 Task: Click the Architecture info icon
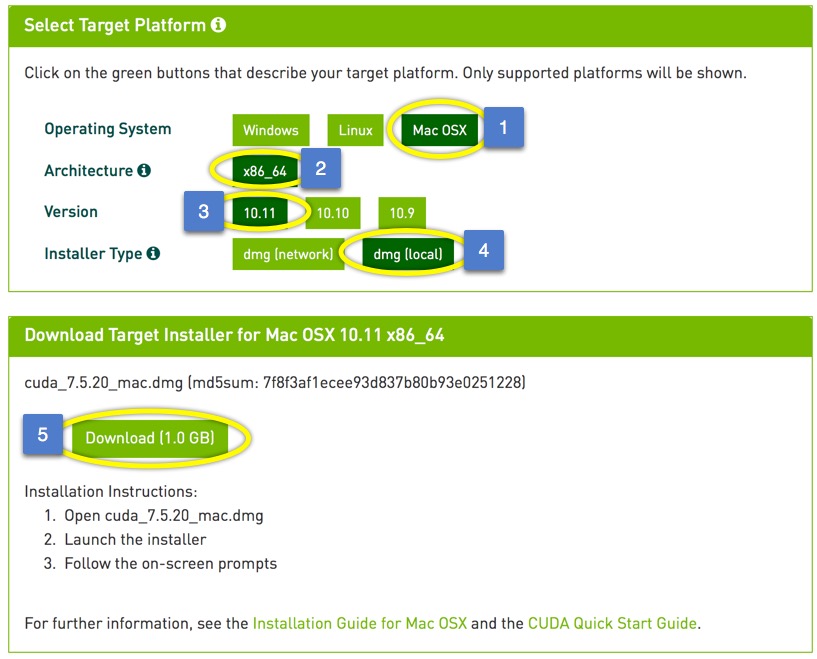click(x=144, y=170)
